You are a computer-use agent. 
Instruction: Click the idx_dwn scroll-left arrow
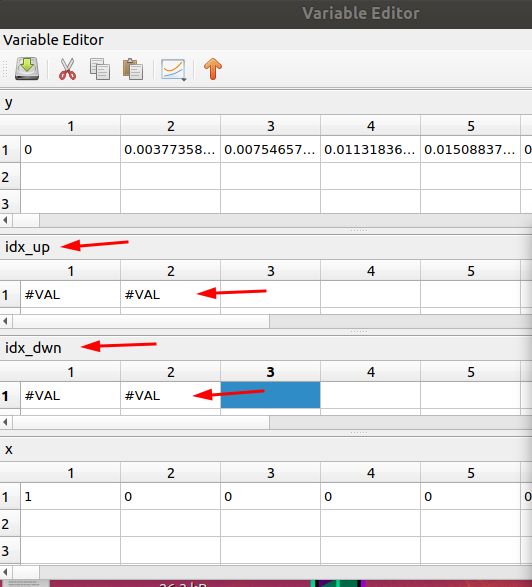click(x=6, y=422)
